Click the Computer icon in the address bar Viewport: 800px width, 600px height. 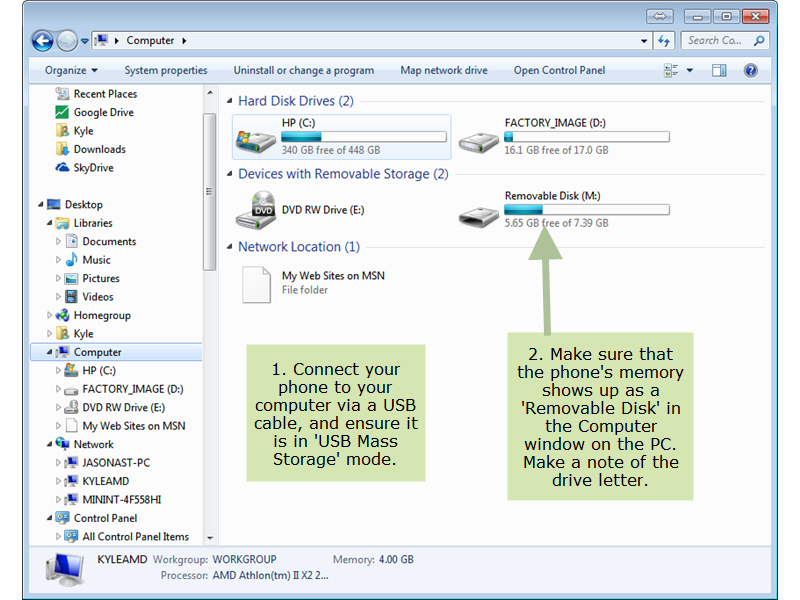(x=102, y=40)
